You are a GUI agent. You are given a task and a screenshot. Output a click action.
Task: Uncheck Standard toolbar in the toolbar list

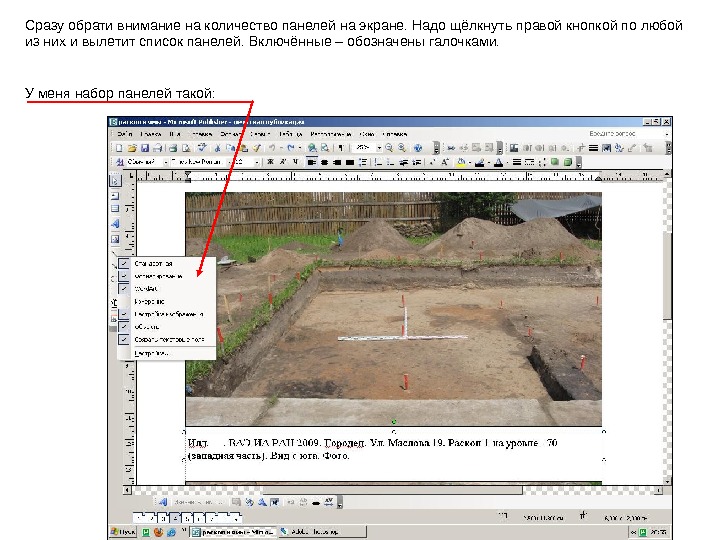pos(166,264)
